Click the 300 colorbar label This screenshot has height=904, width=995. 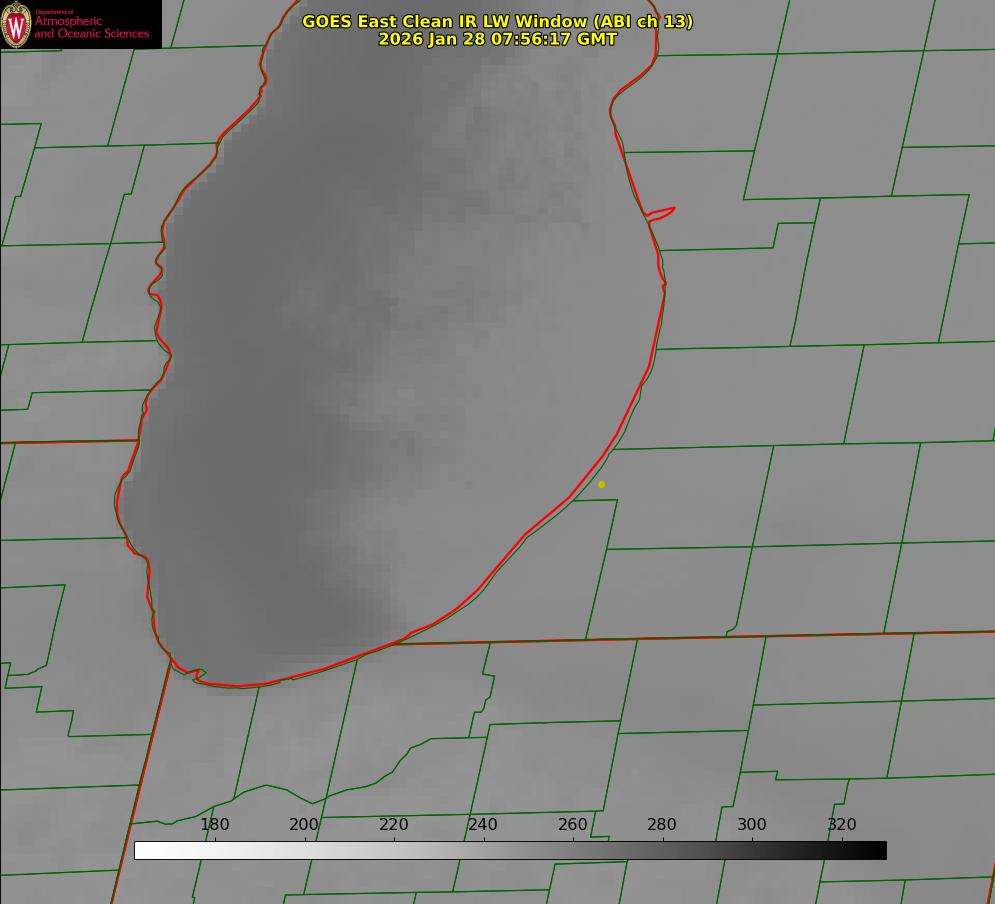tap(752, 824)
